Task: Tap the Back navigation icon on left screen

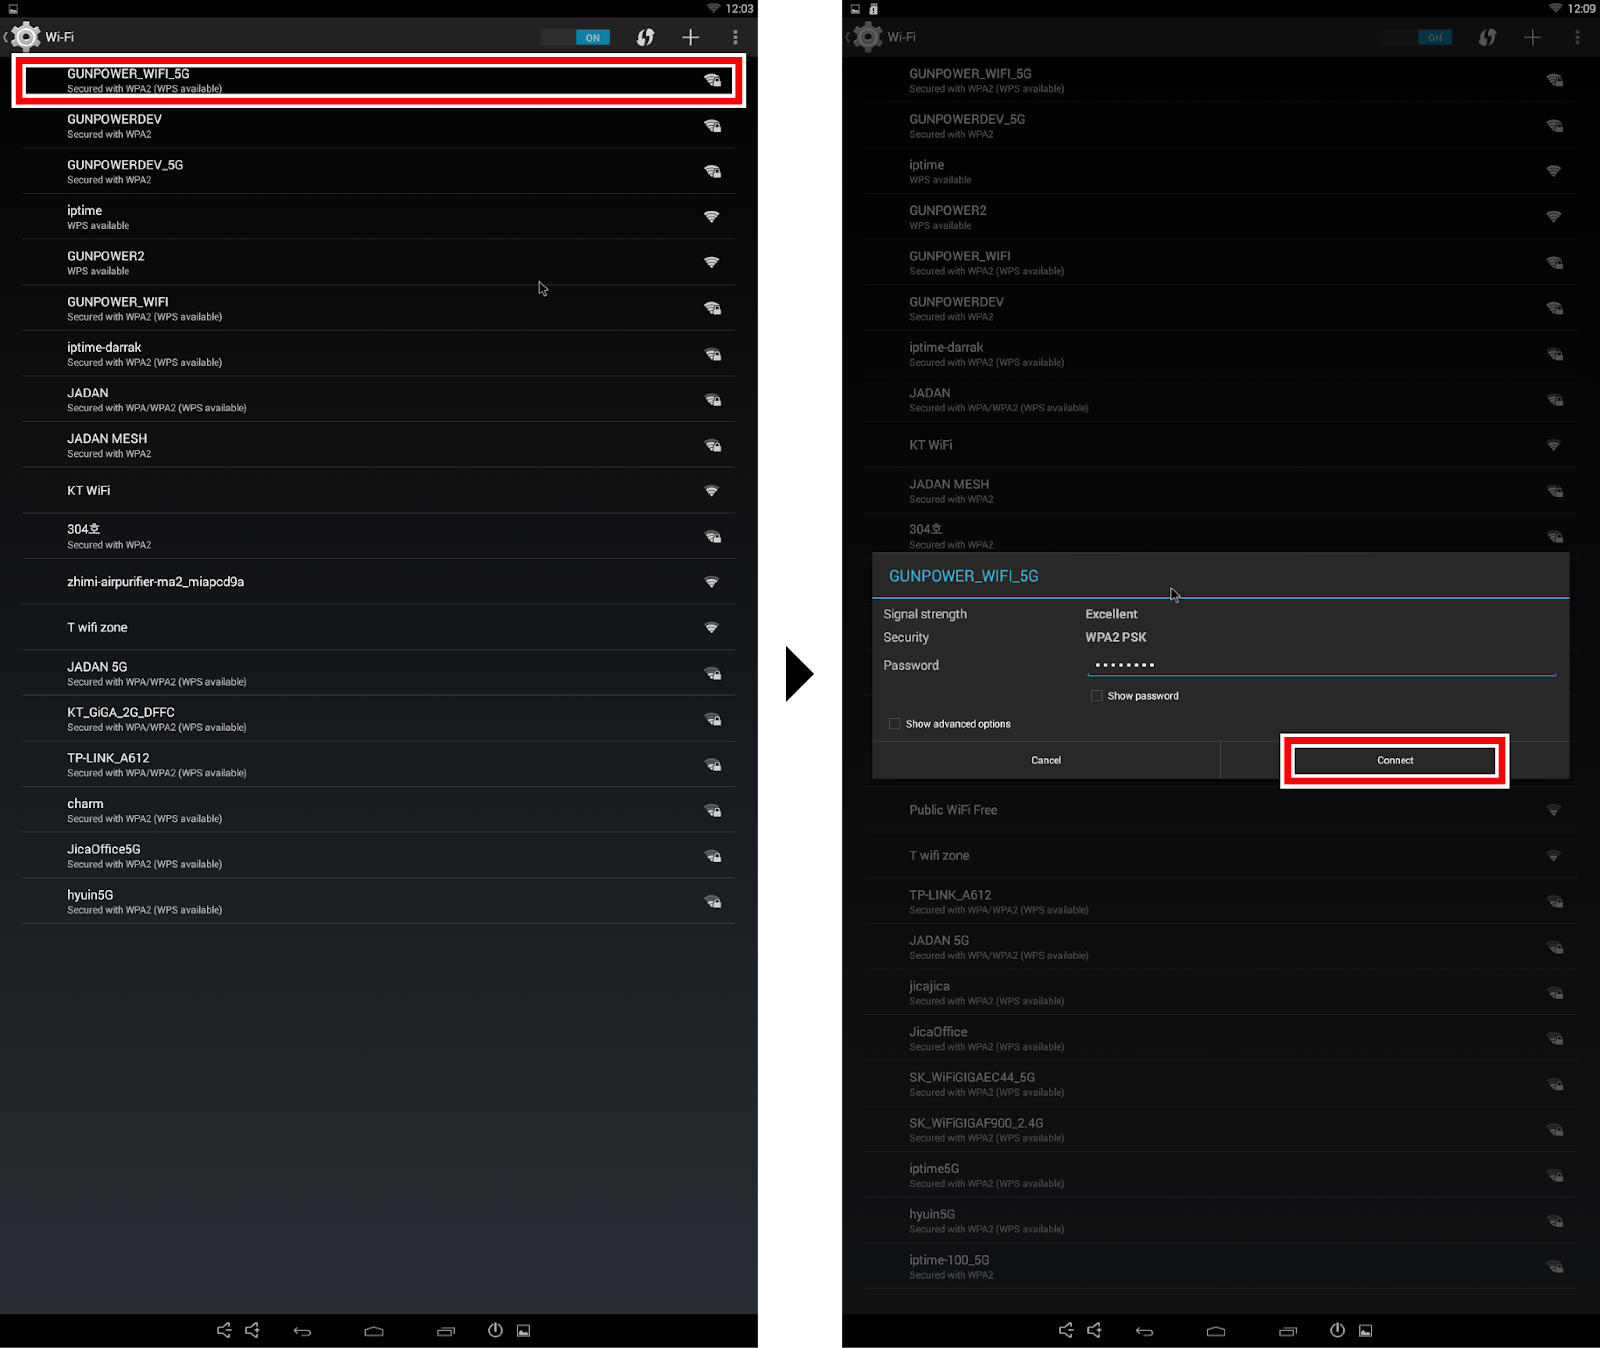Action: tap(302, 1331)
